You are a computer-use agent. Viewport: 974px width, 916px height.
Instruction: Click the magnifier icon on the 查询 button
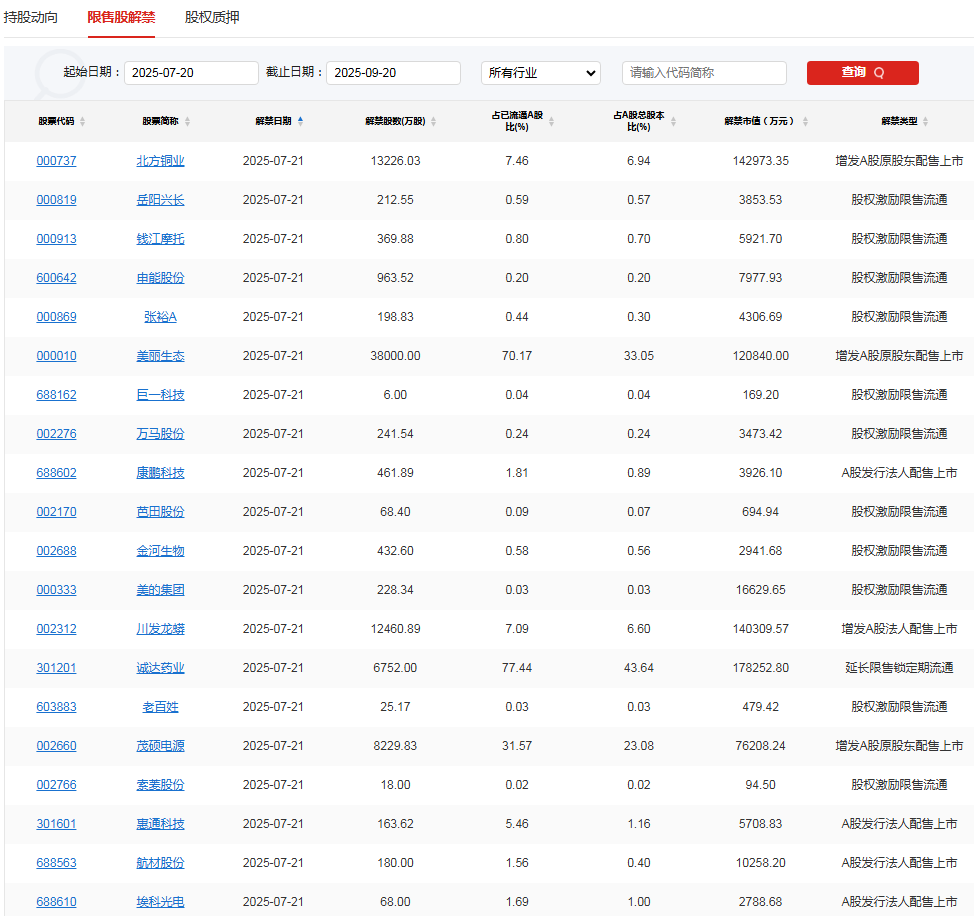(879, 73)
